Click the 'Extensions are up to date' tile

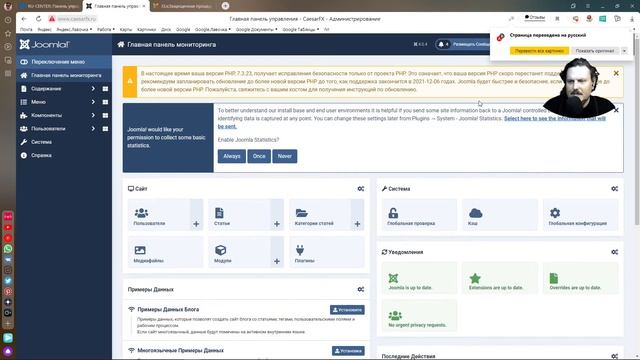tap(500, 278)
